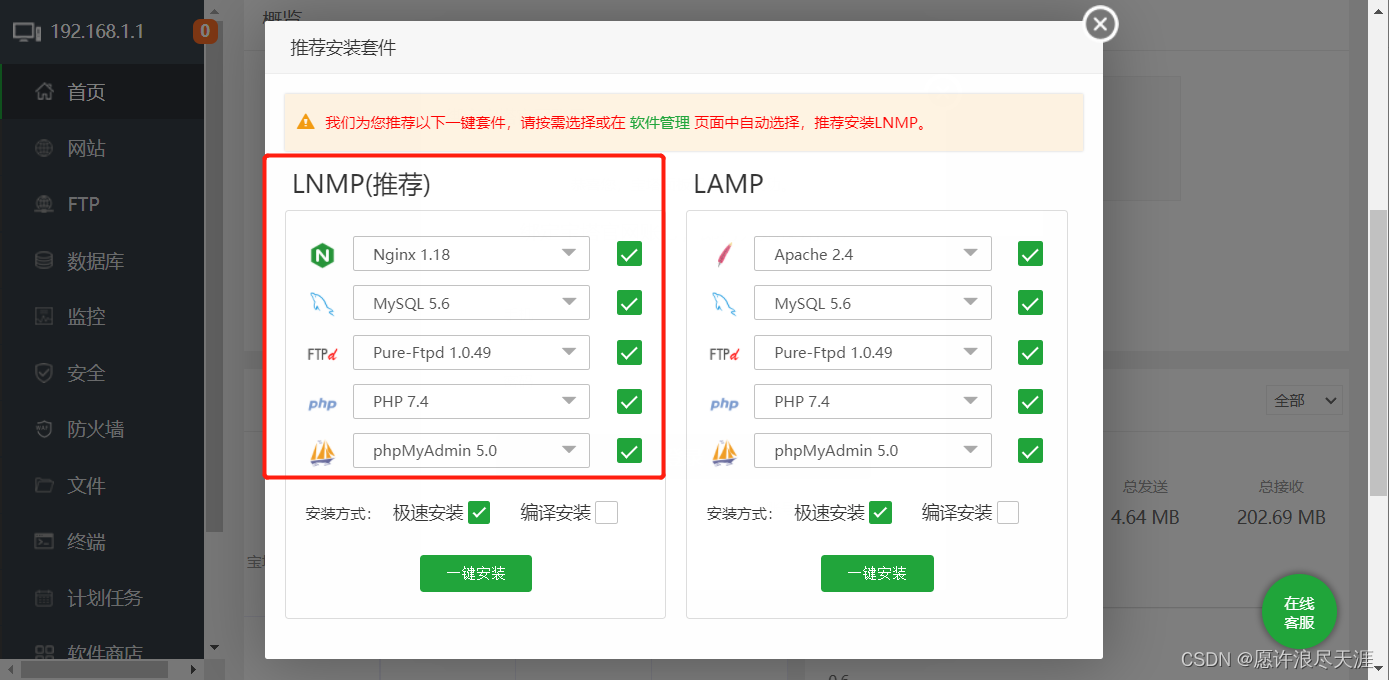Open LAMP Pure-Ftpd 1.0.49 dropdown
Image resolution: width=1389 pixels, height=680 pixels.
pyautogui.click(x=873, y=352)
